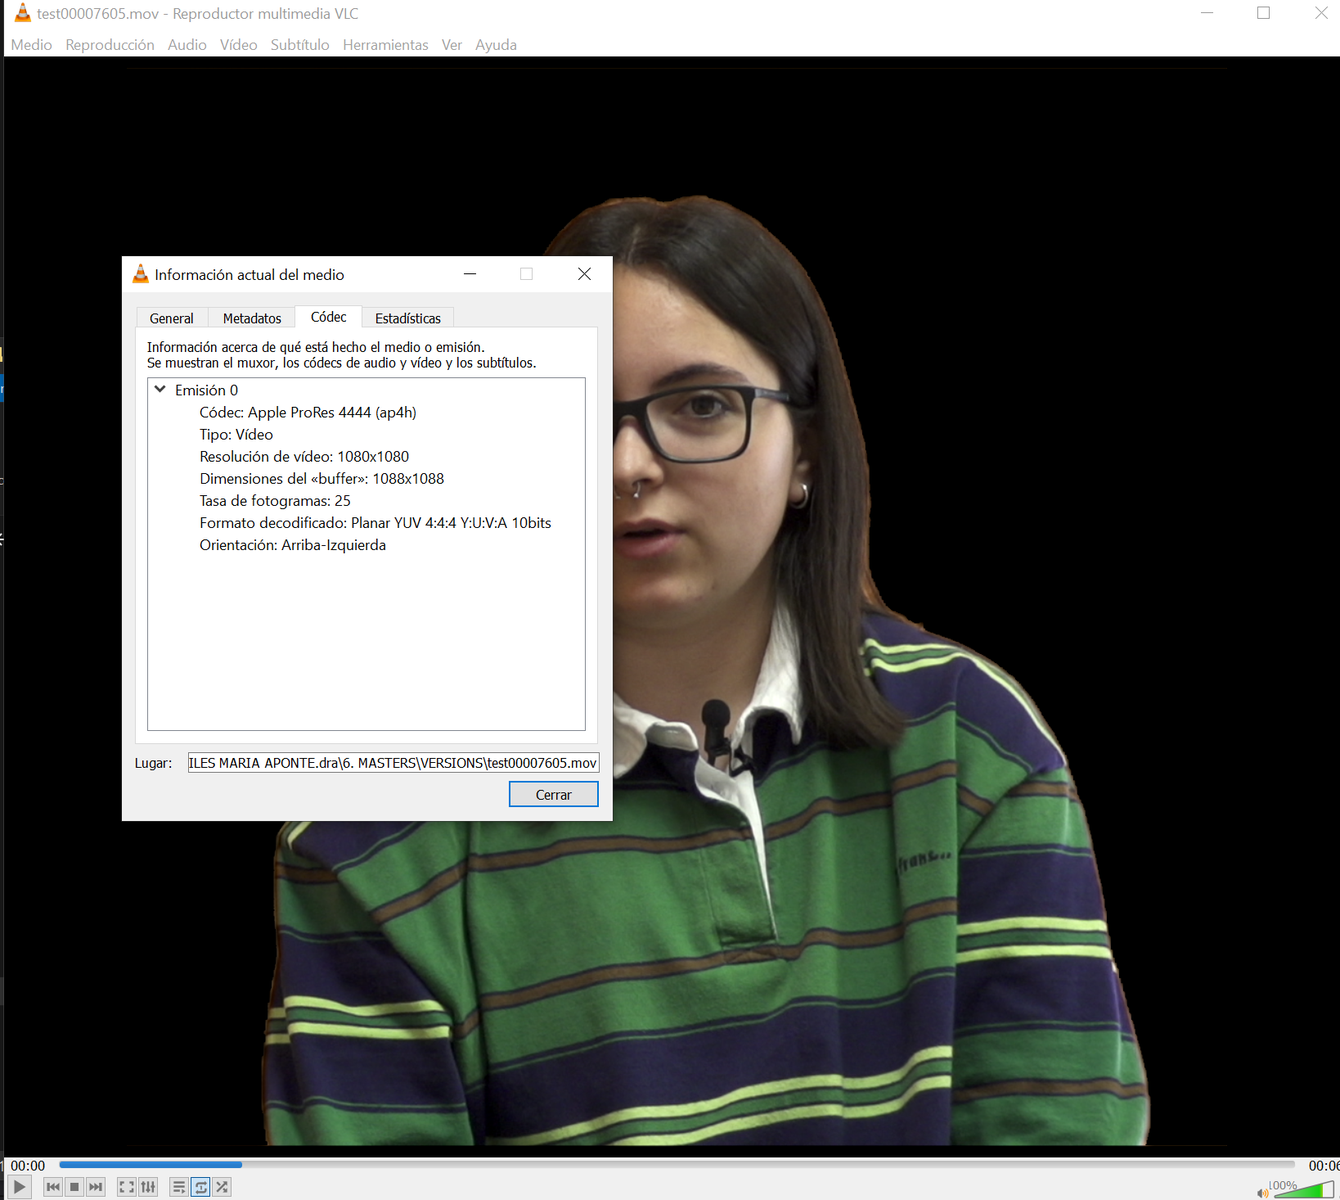
Task: Toggle the loop repeat mode button
Action: click(201, 1187)
